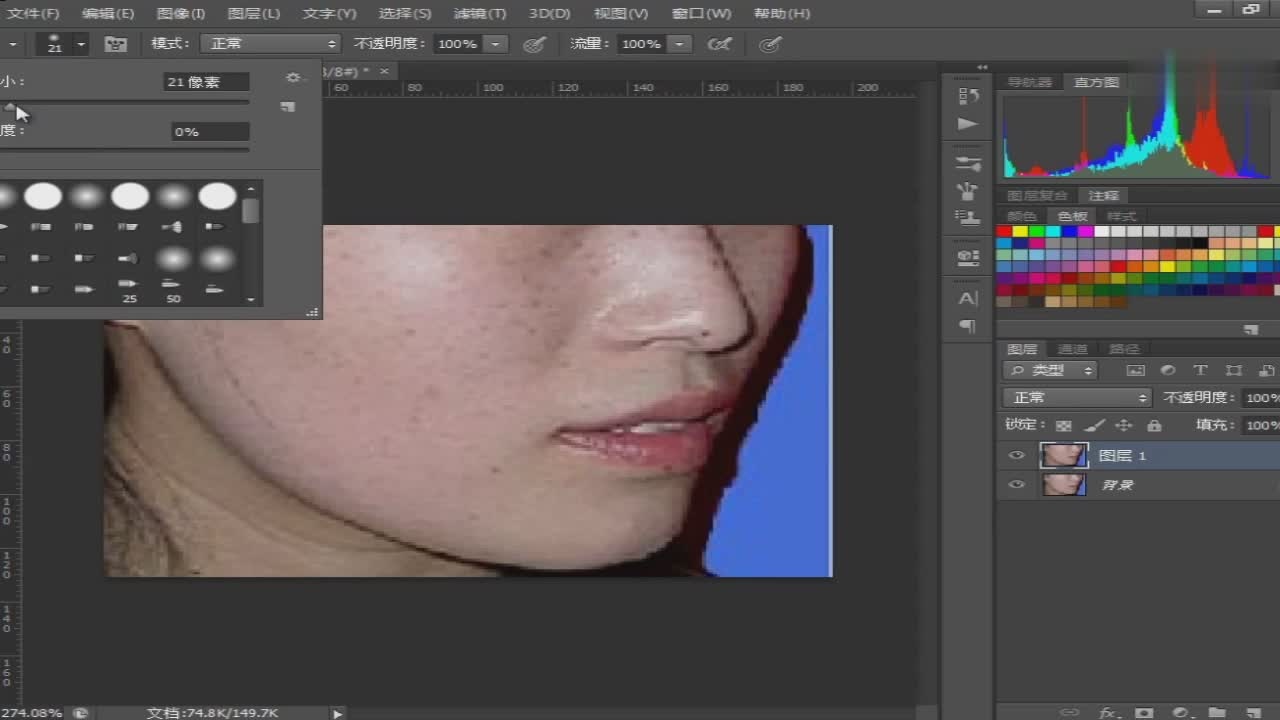
Task: Toggle lock image pixels
Action: [1095, 425]
